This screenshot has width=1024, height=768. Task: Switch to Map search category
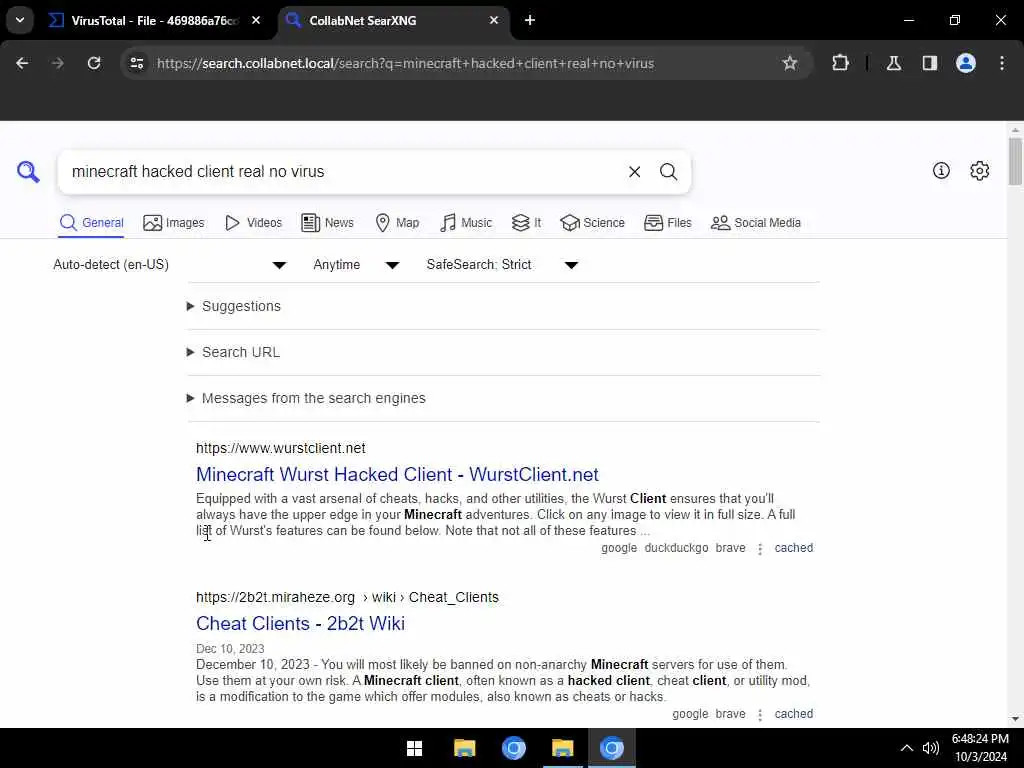(x=397, y=223)
